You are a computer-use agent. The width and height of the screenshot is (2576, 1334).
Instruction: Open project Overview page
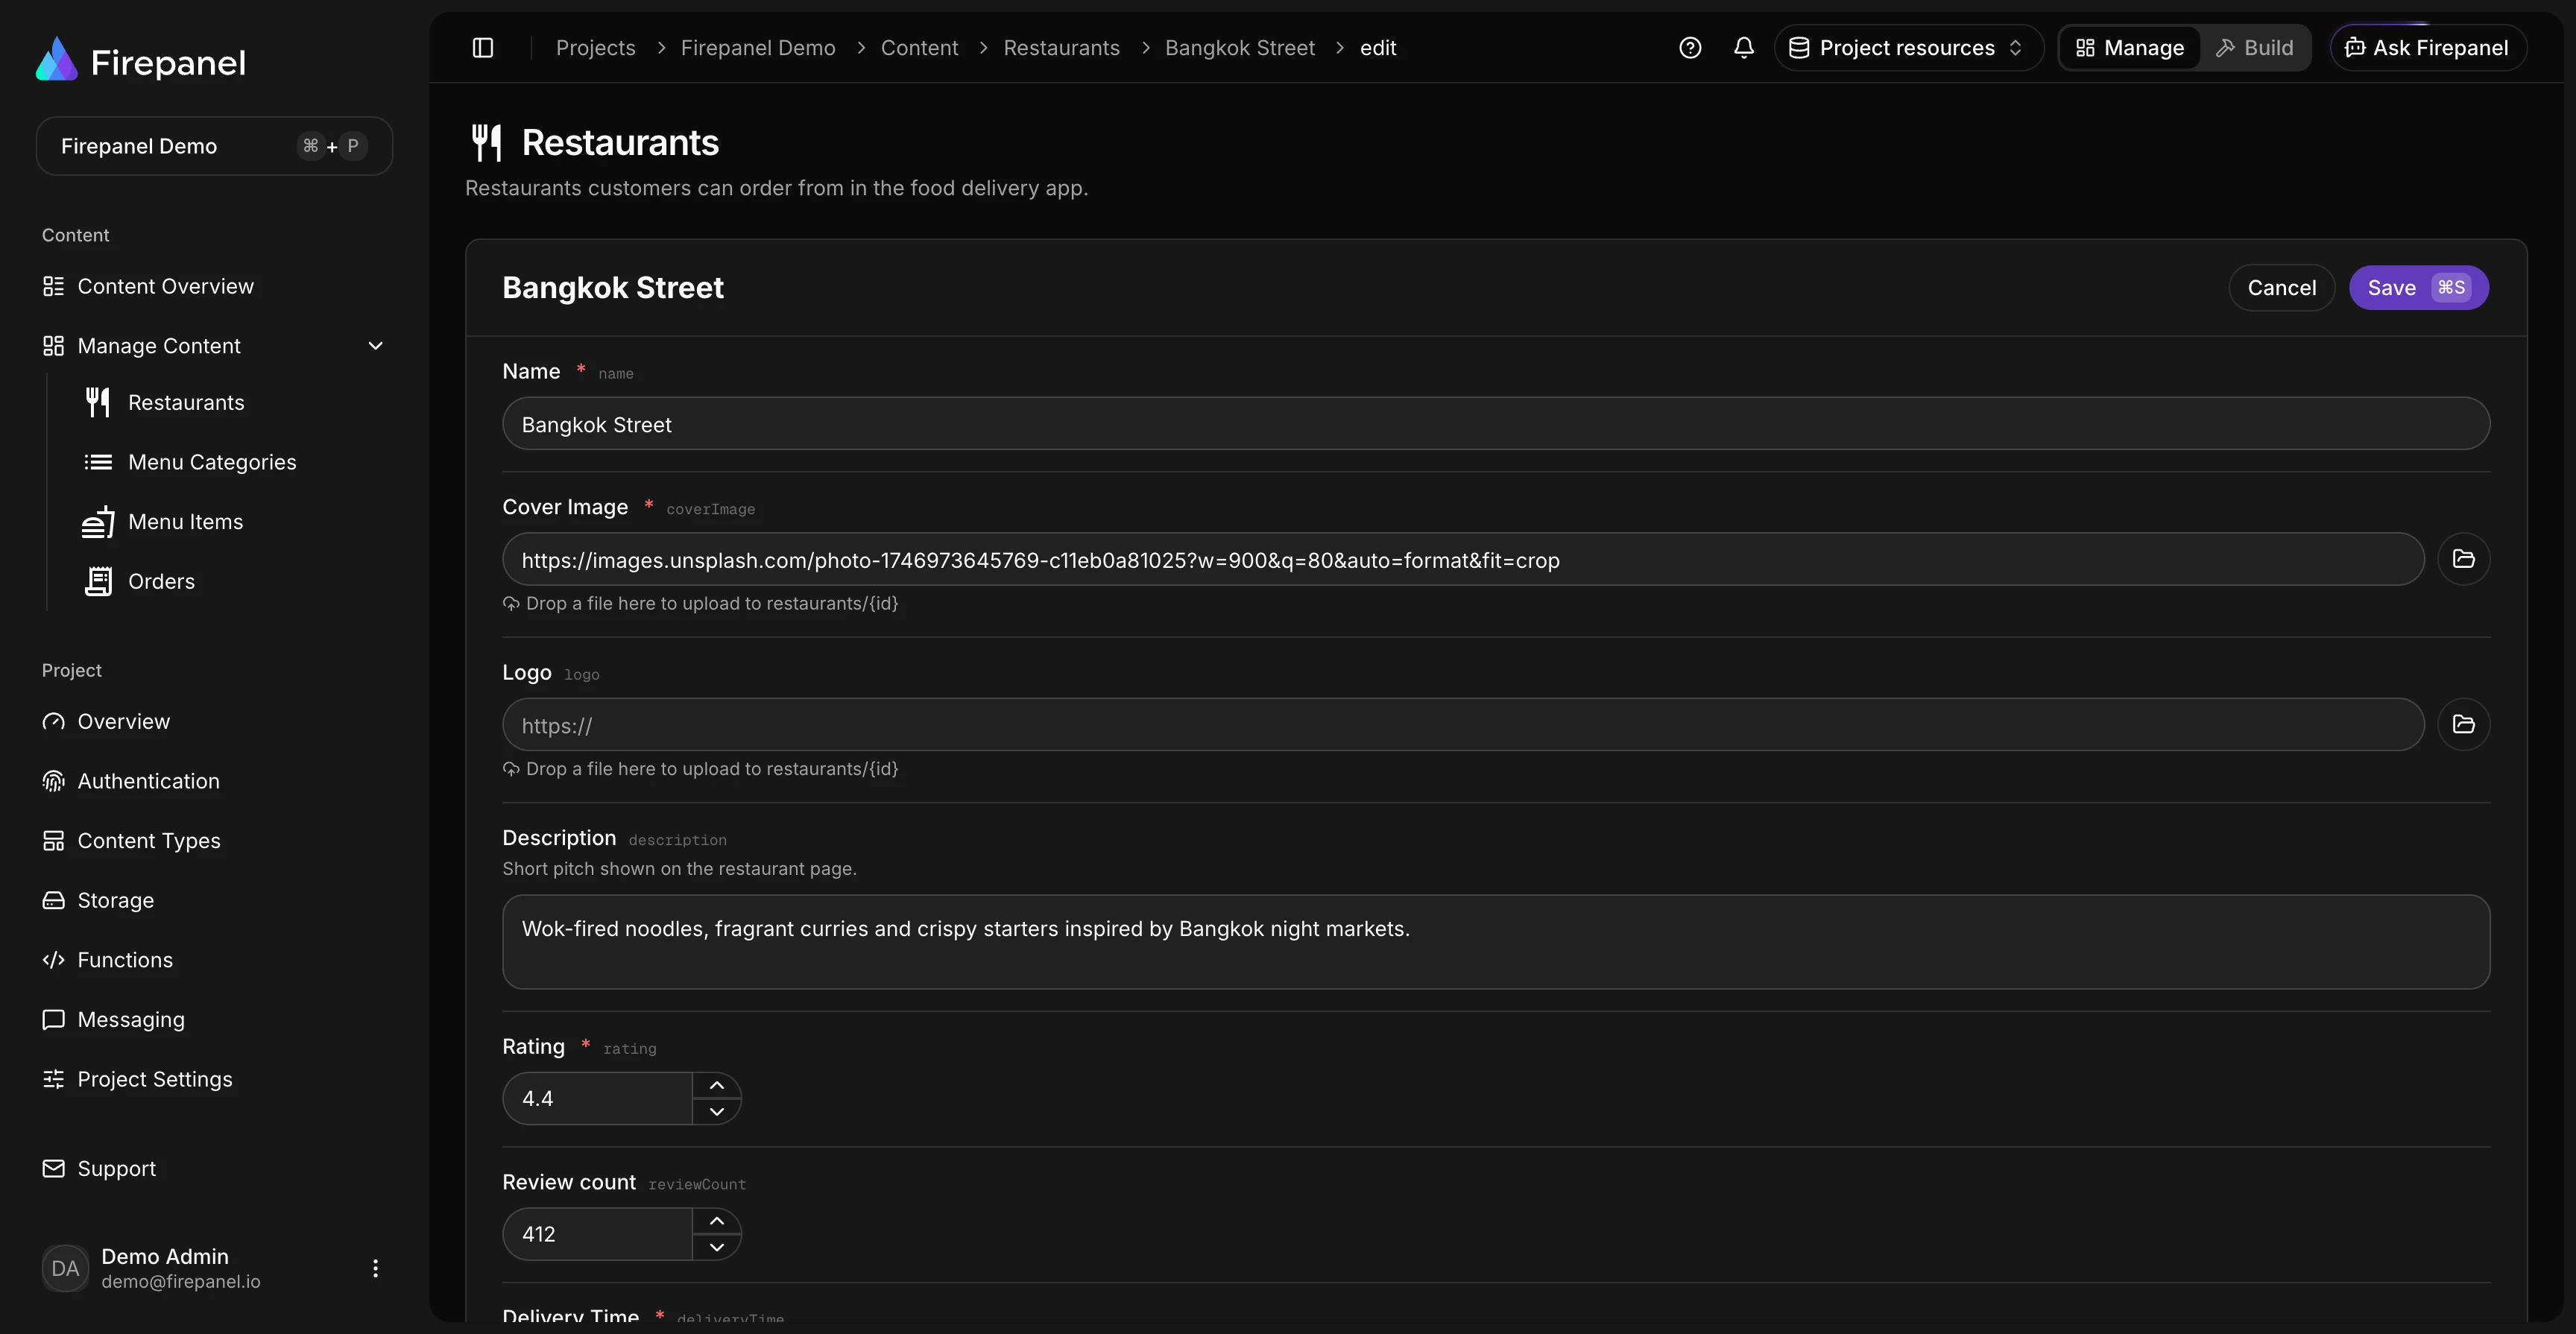pos(106,722)
